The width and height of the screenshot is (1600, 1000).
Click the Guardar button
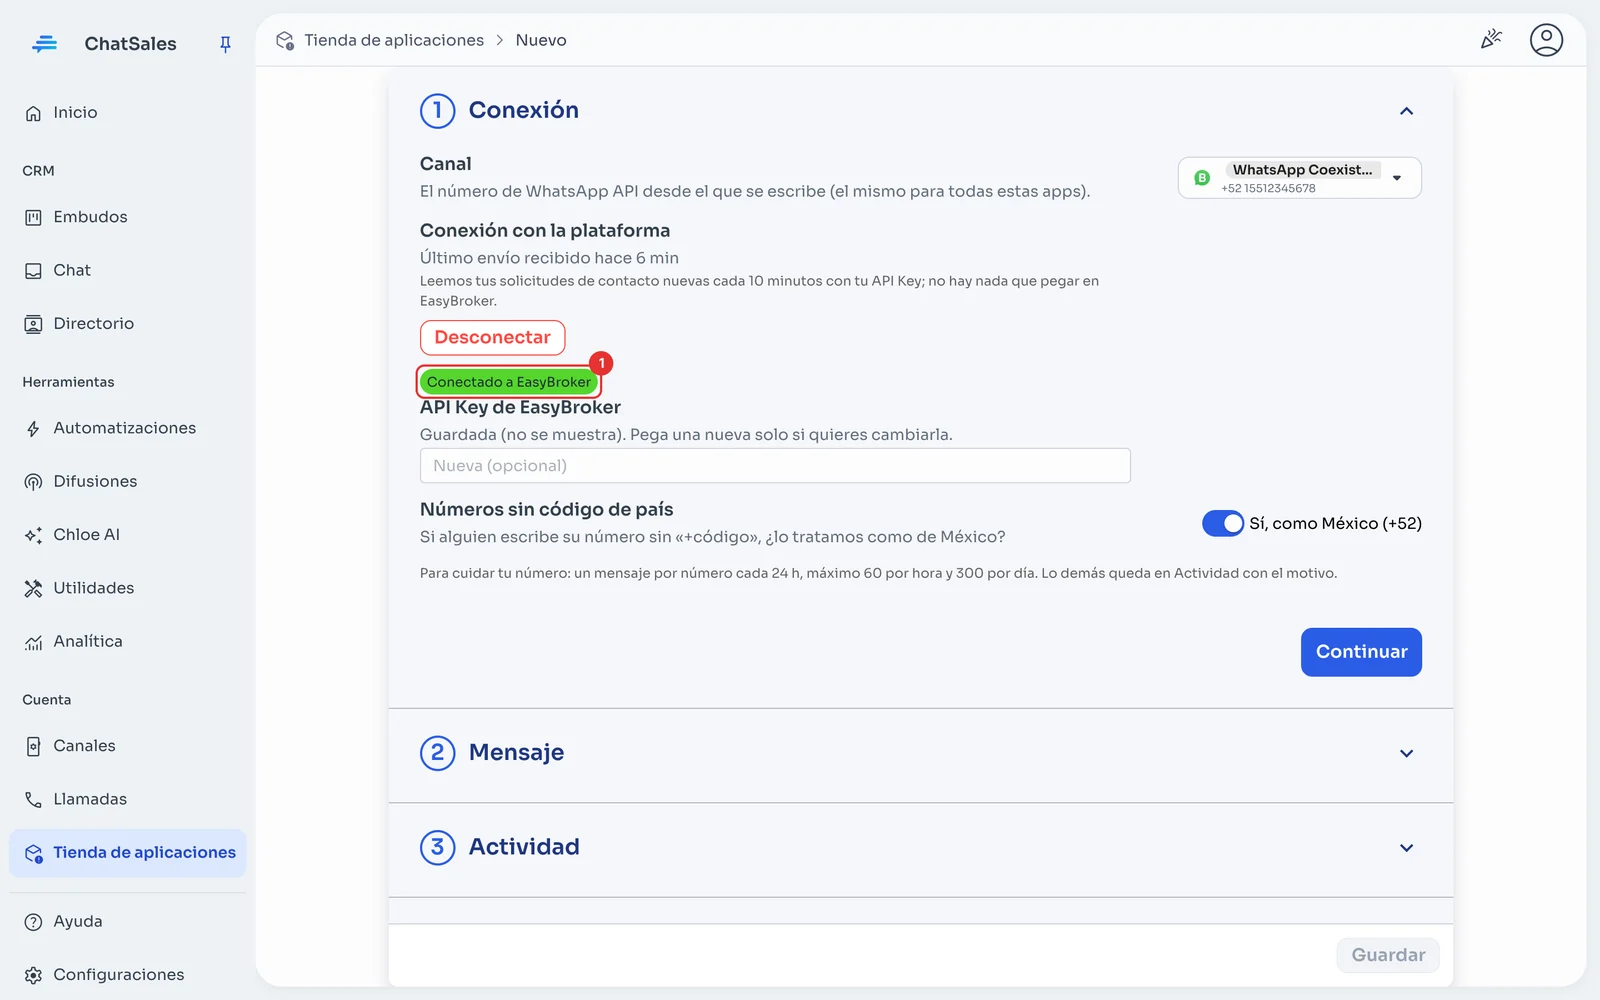tap(1388, 955)
